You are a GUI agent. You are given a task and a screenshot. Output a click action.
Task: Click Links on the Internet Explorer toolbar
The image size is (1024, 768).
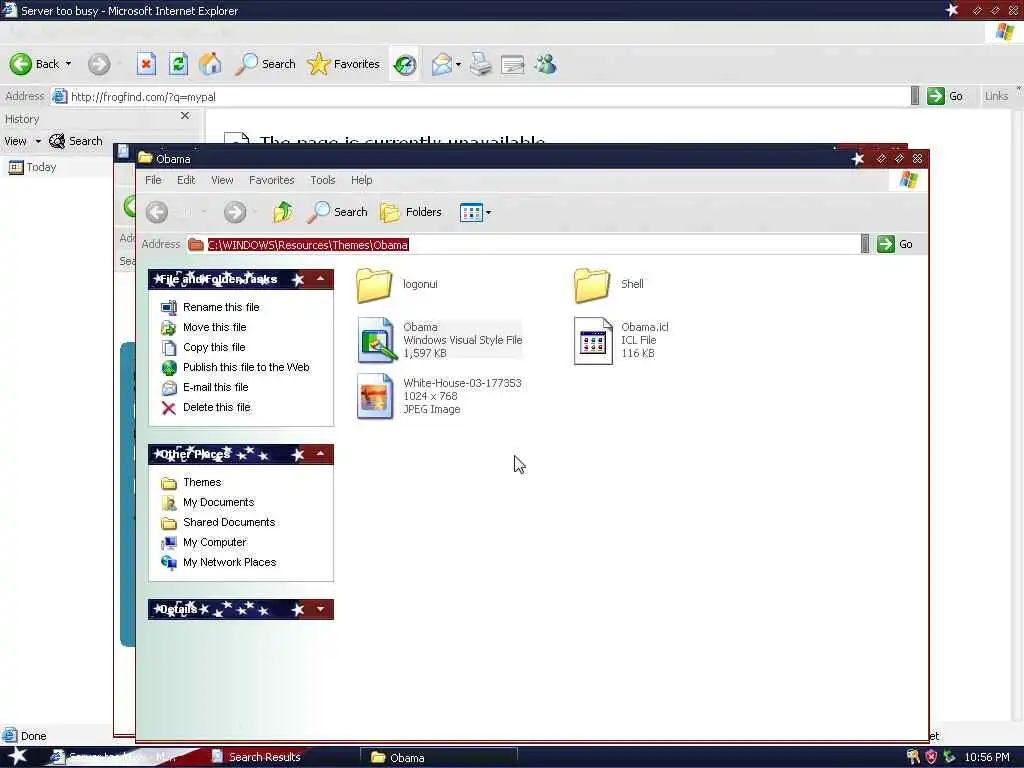[x=996, y=96]
